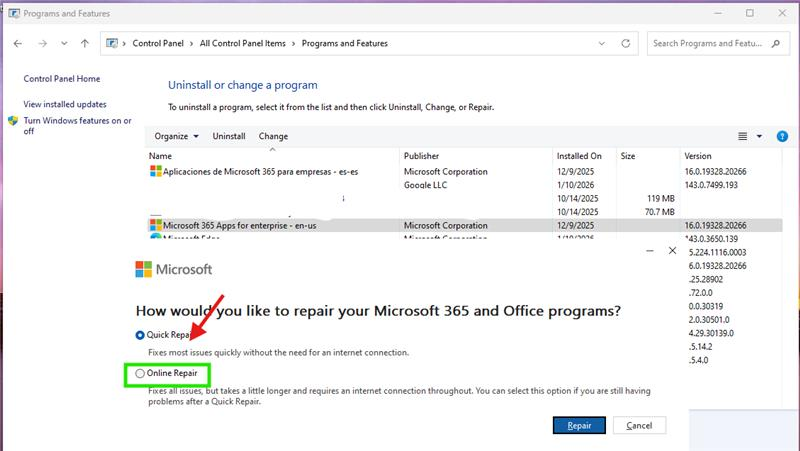The height and width of the screenshot is (451, 800).
Task: Select the Online Repair radio button
Action: click(140, 373)
